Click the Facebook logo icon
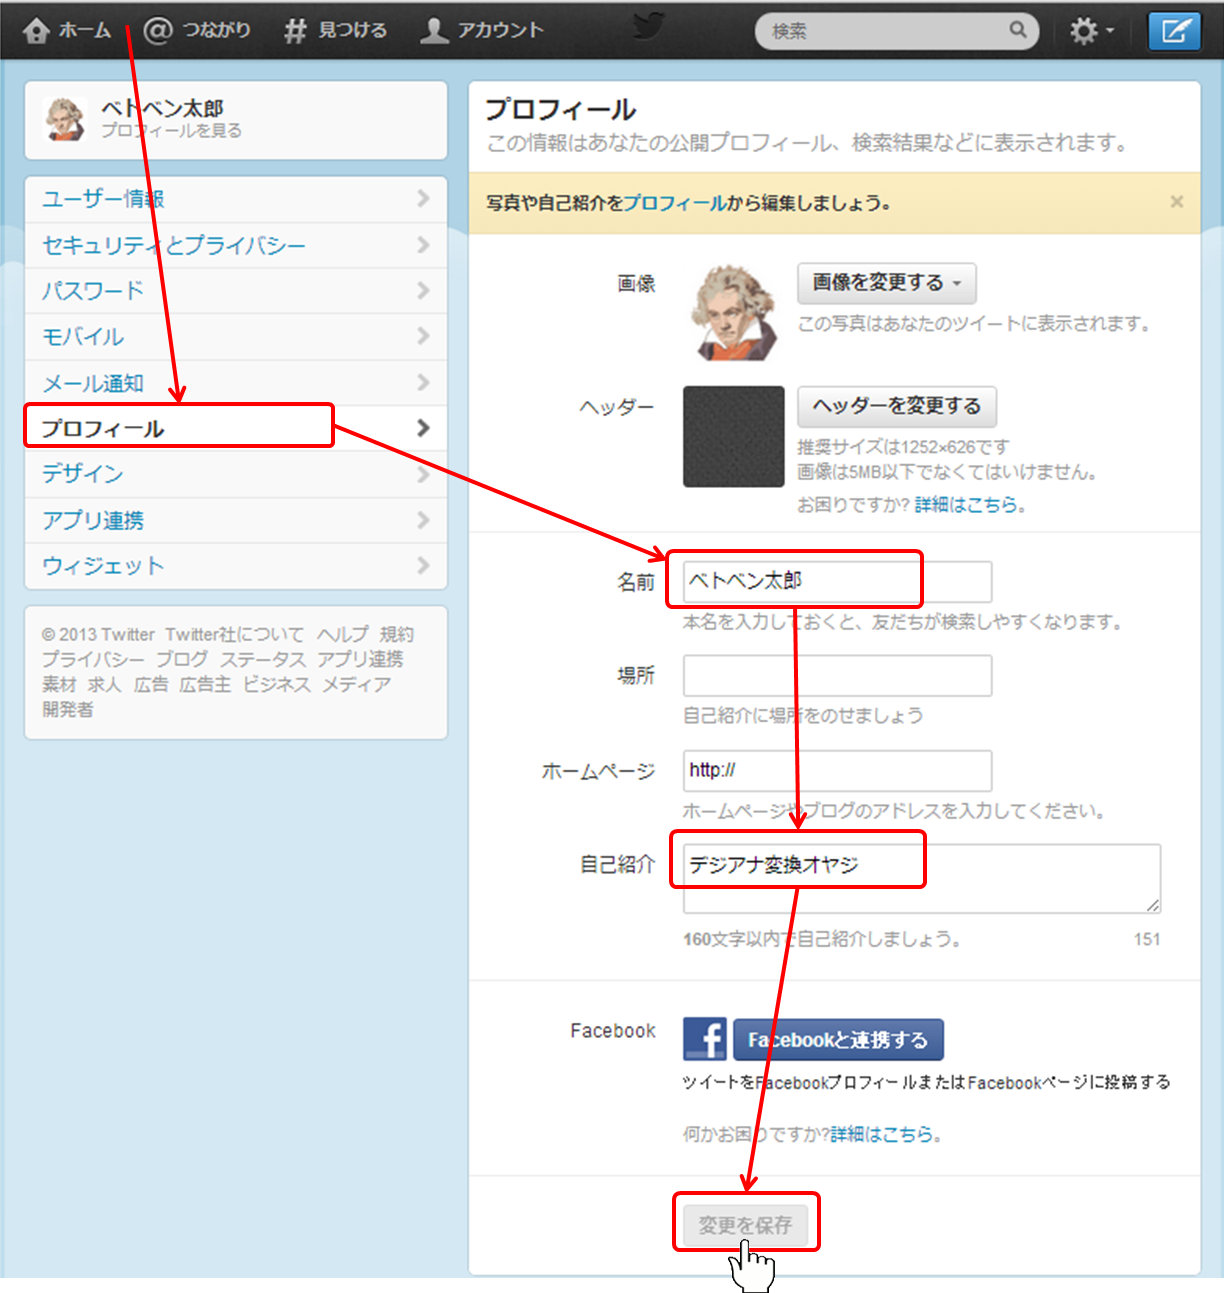The height and width of the screenshot is (1293, 1224). coord(705,1039)
